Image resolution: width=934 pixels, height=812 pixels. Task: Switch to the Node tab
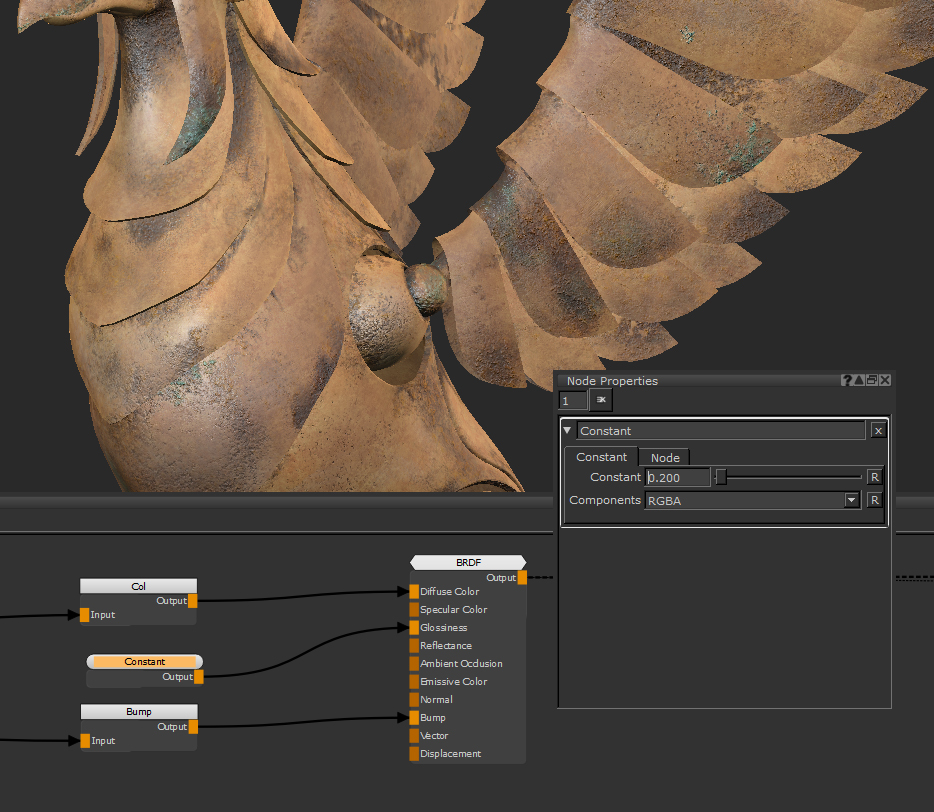[x=665, y=457]
